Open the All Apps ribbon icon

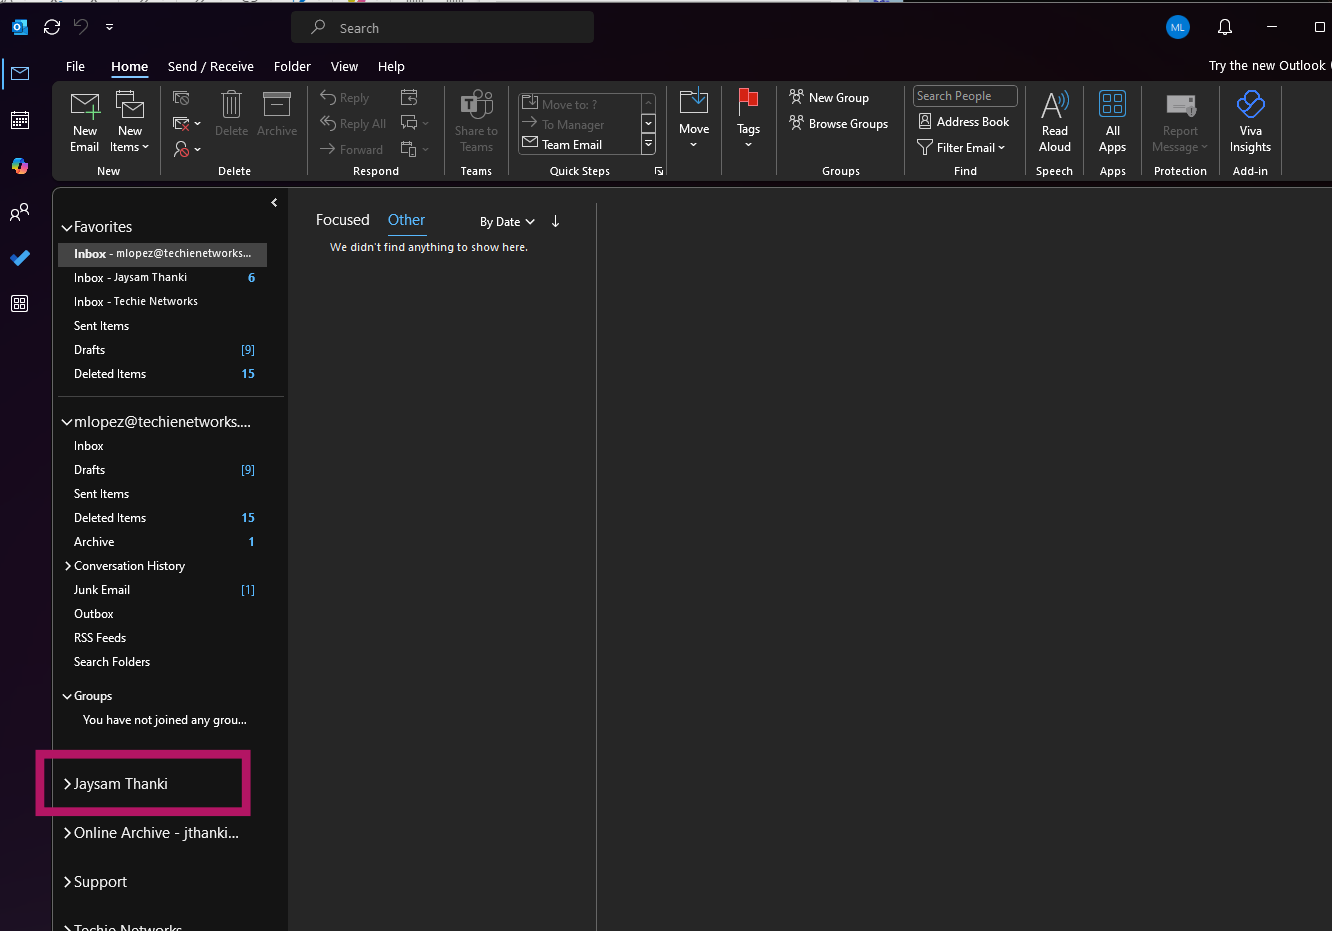[1112, 106]
